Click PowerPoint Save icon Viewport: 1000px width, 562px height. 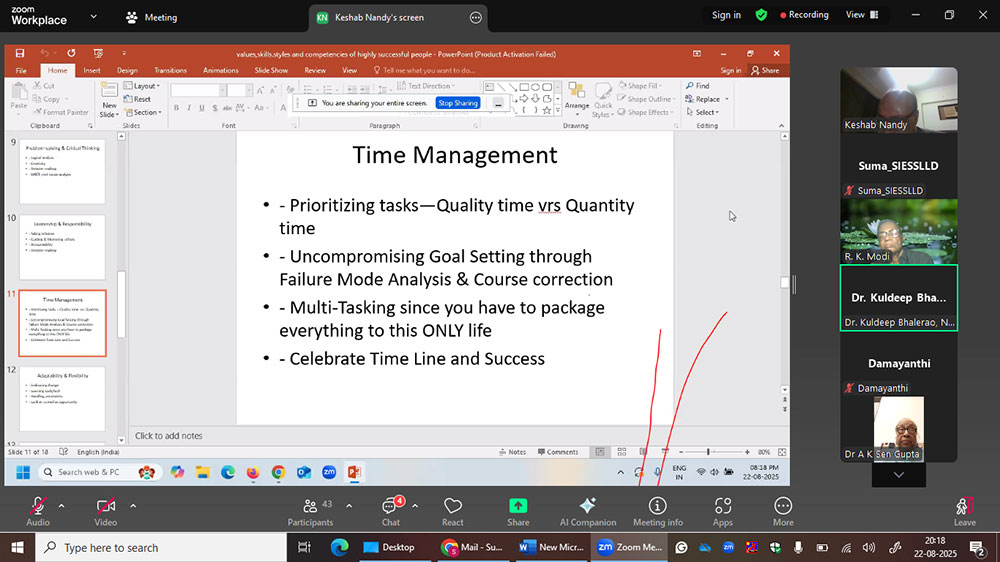pyautogui.click(x=20, y=54)
